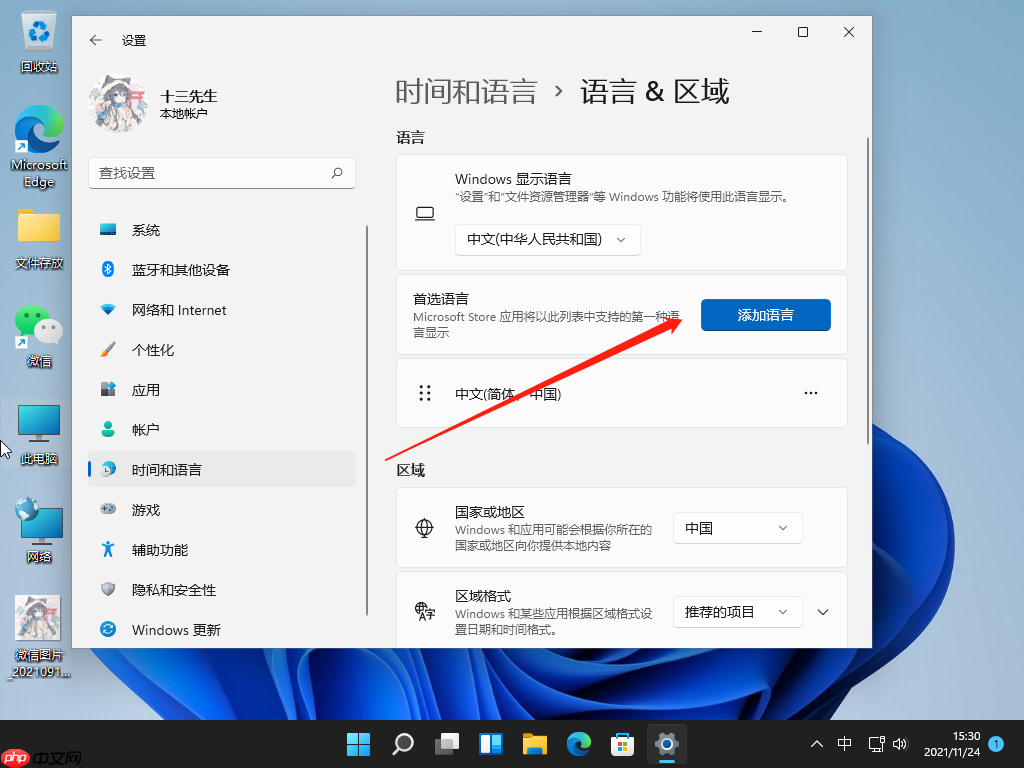Image resolution: width=1024 pixels, height=768 pixels.
Task: Open Windows 更新 from the sidebar
Action: pos(180,629)
